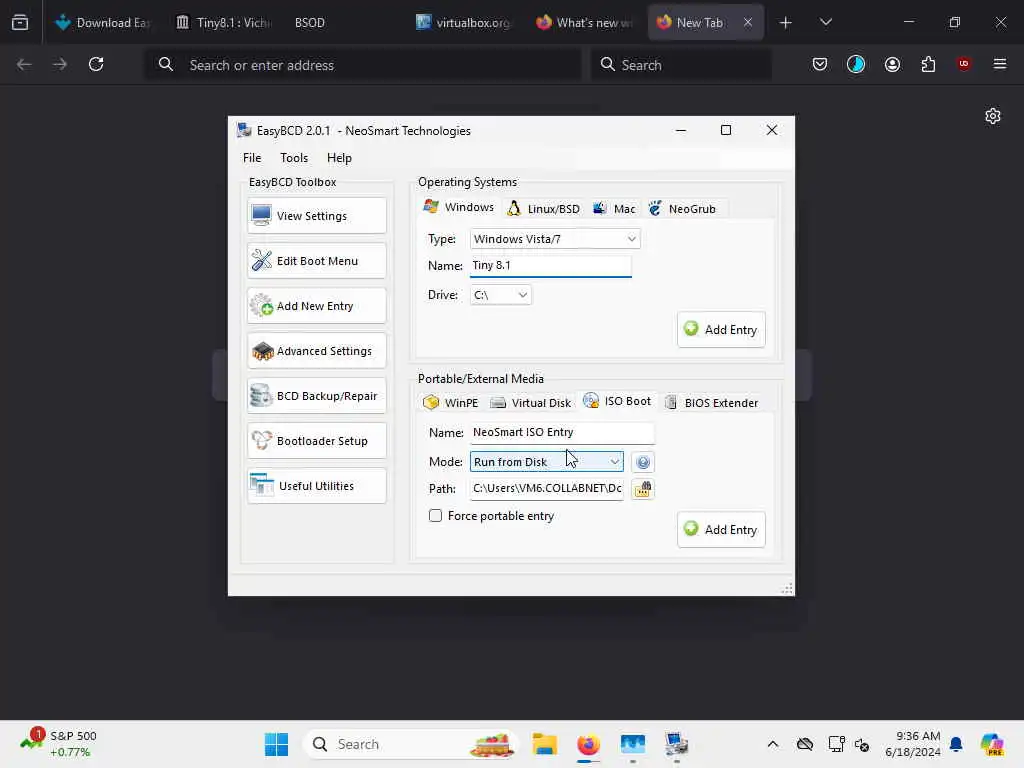1024x768 pixels.
Task: Open New Tab personalize gear icon
Action: click(993, 116)
